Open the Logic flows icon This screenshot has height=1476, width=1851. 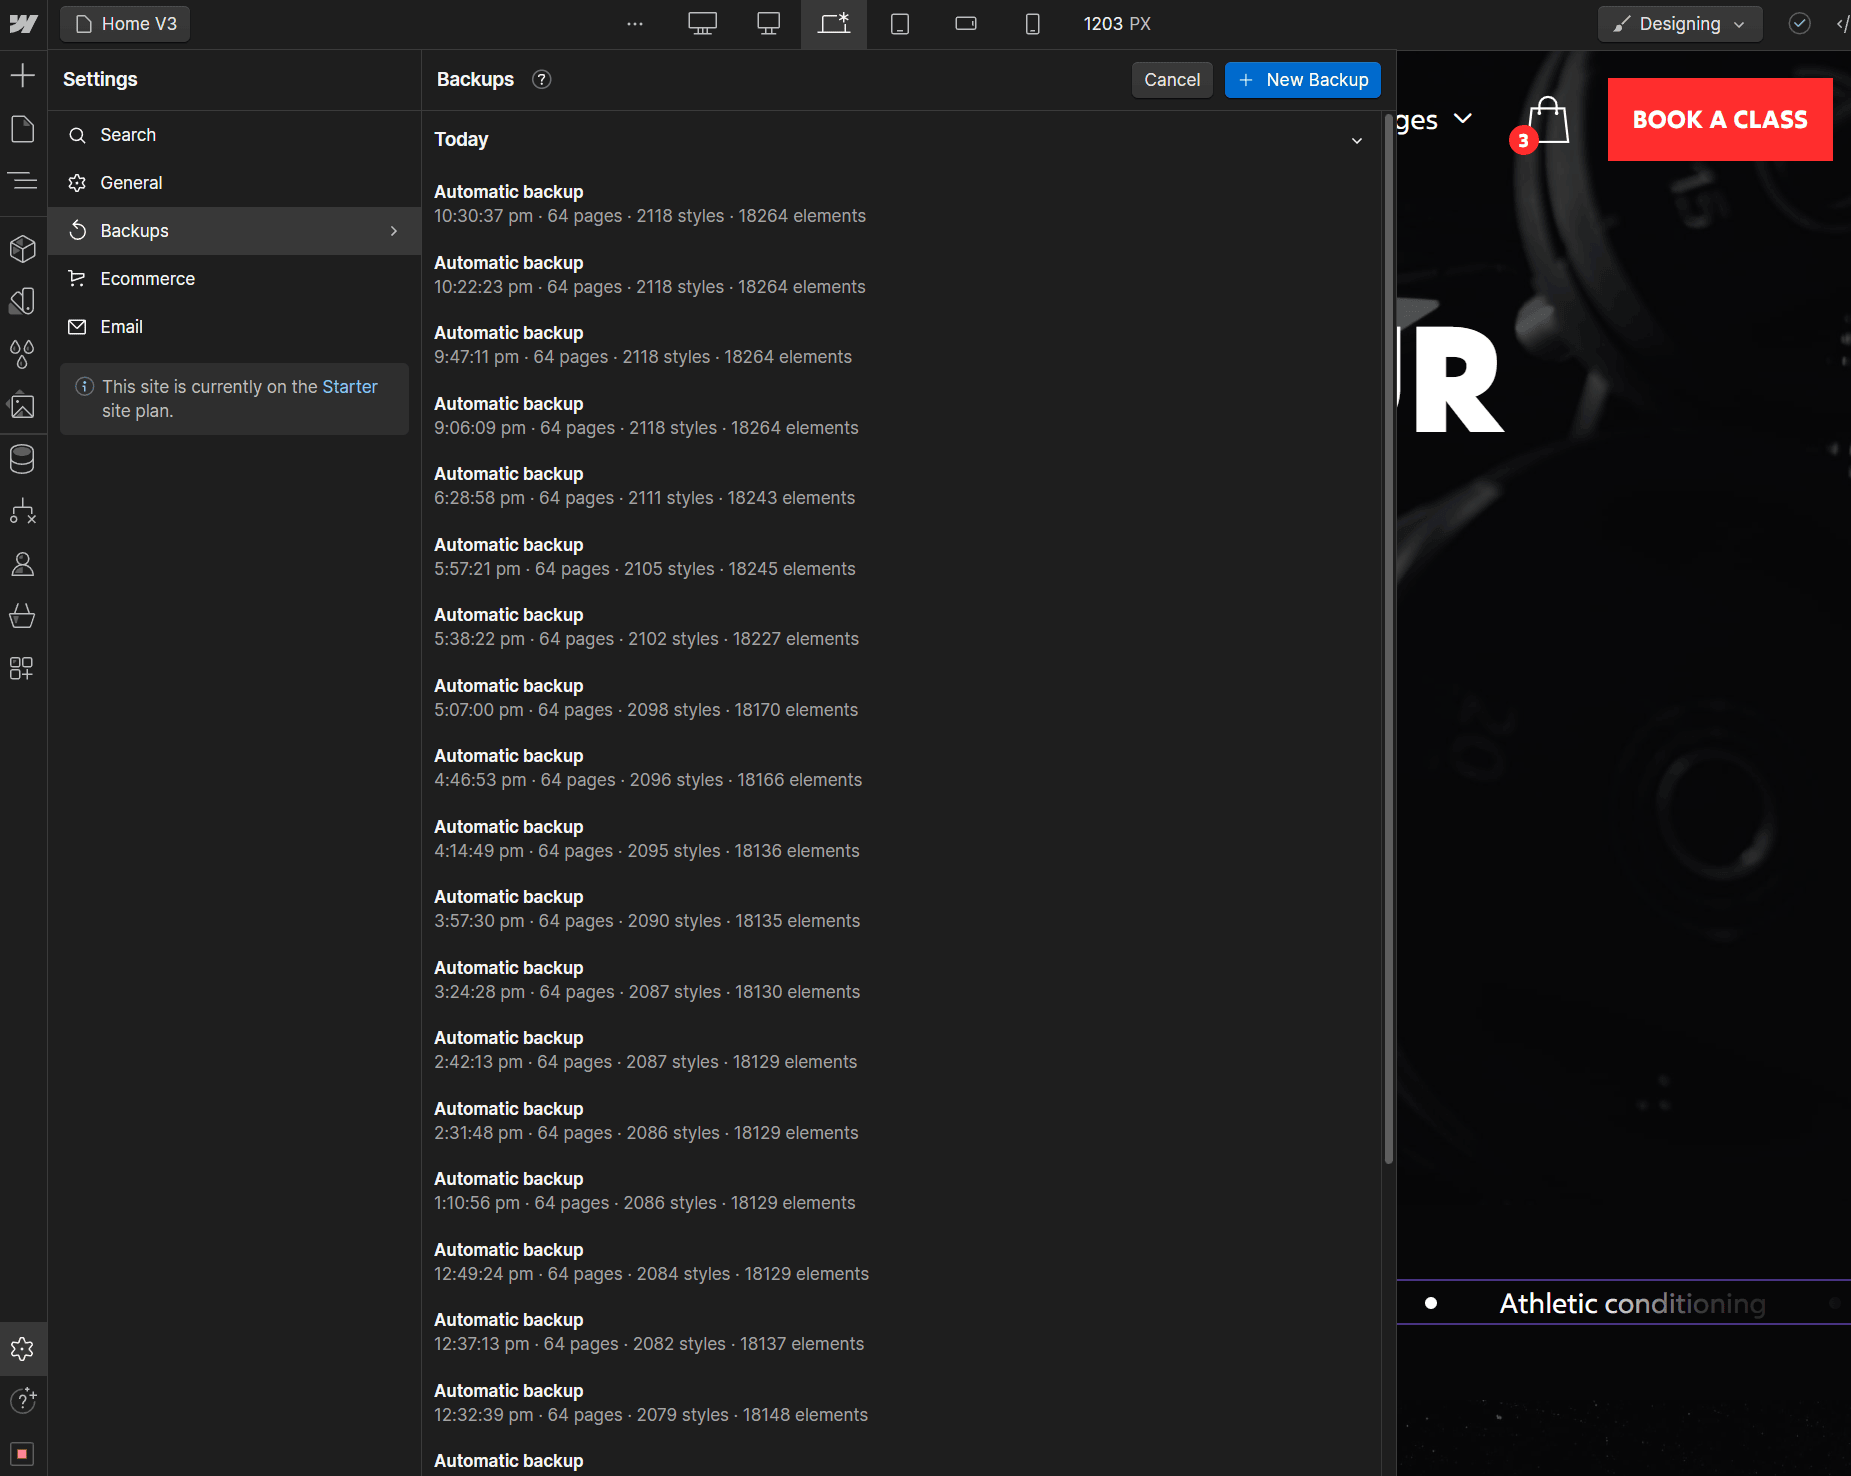(23, 511)
